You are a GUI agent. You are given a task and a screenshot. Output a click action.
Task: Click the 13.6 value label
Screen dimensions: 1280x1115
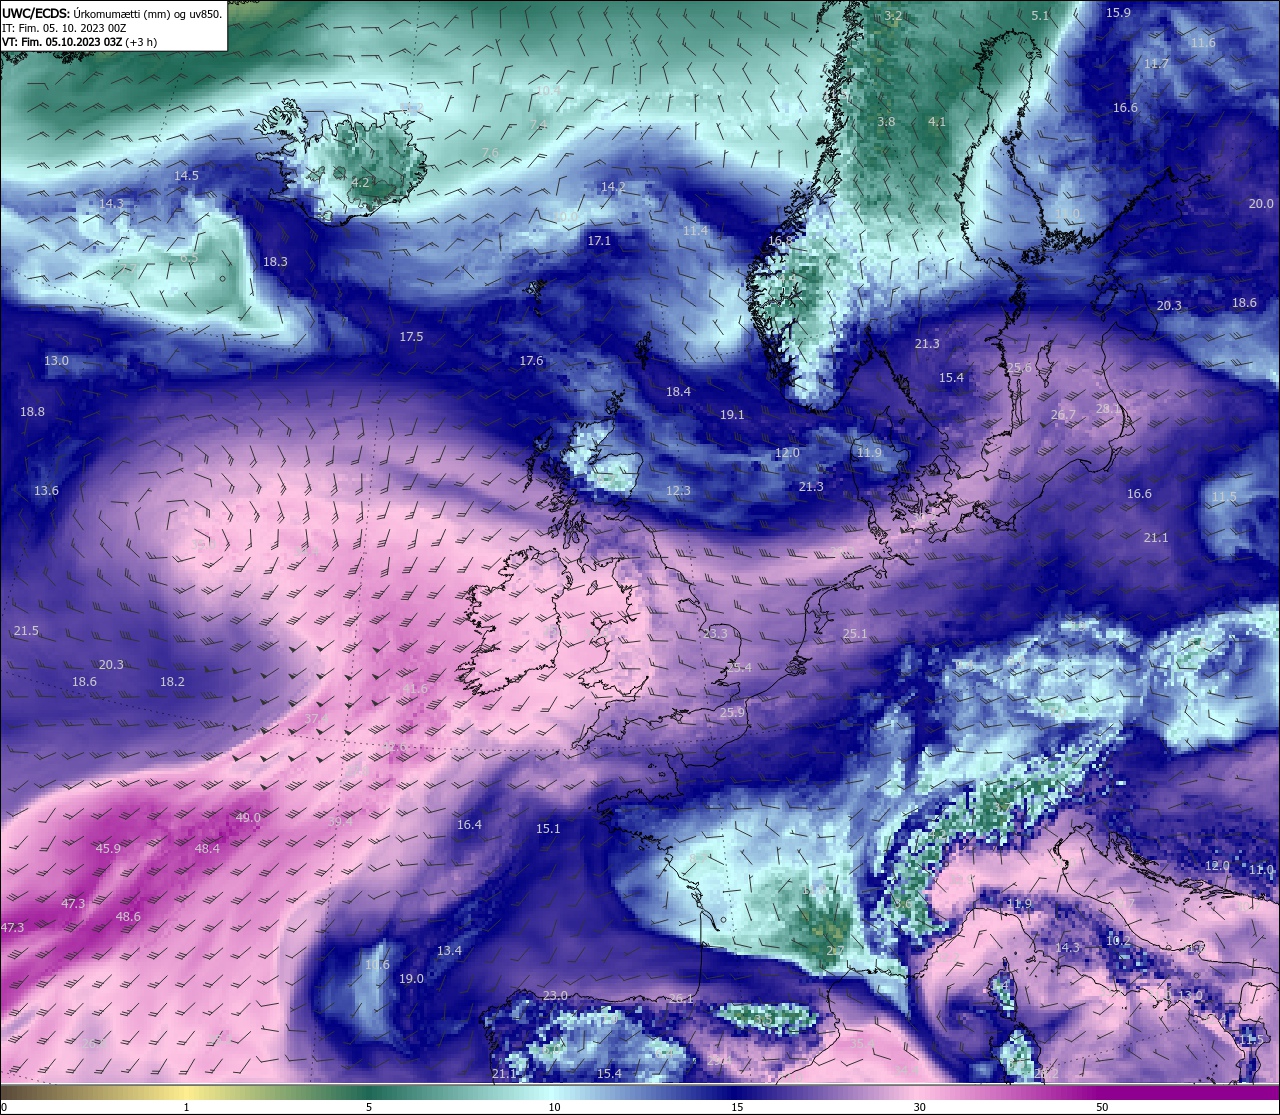click(46, 491)
